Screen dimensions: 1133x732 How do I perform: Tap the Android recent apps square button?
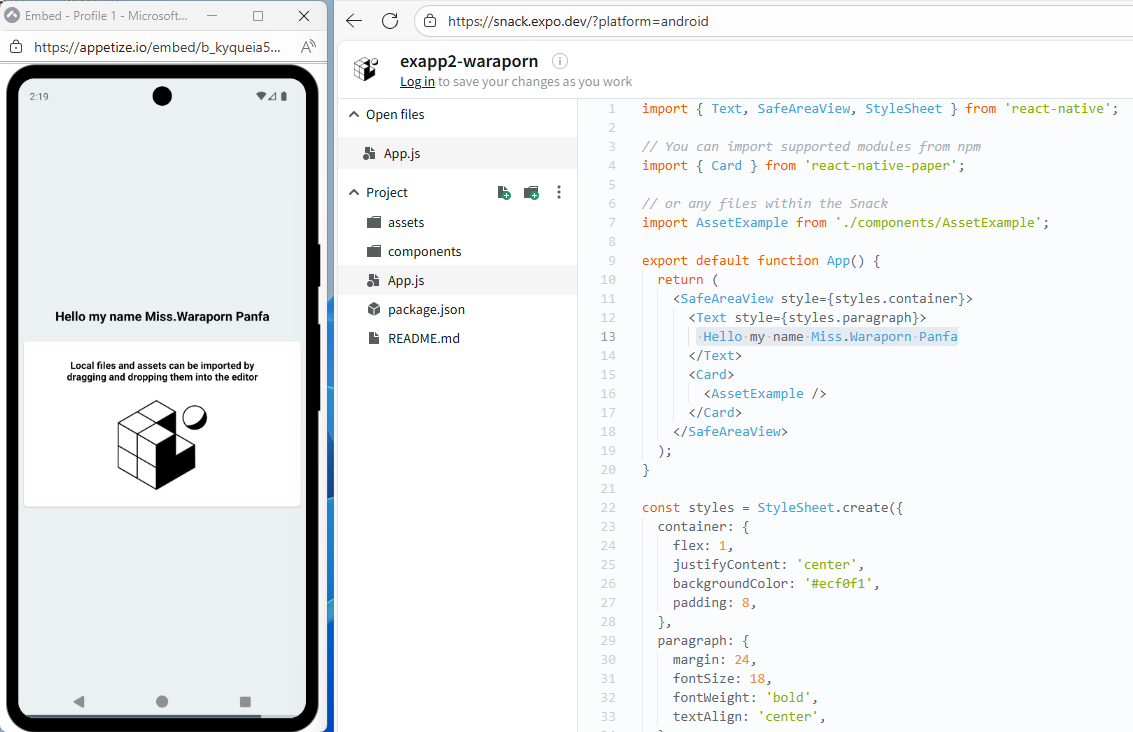(245, 702)
